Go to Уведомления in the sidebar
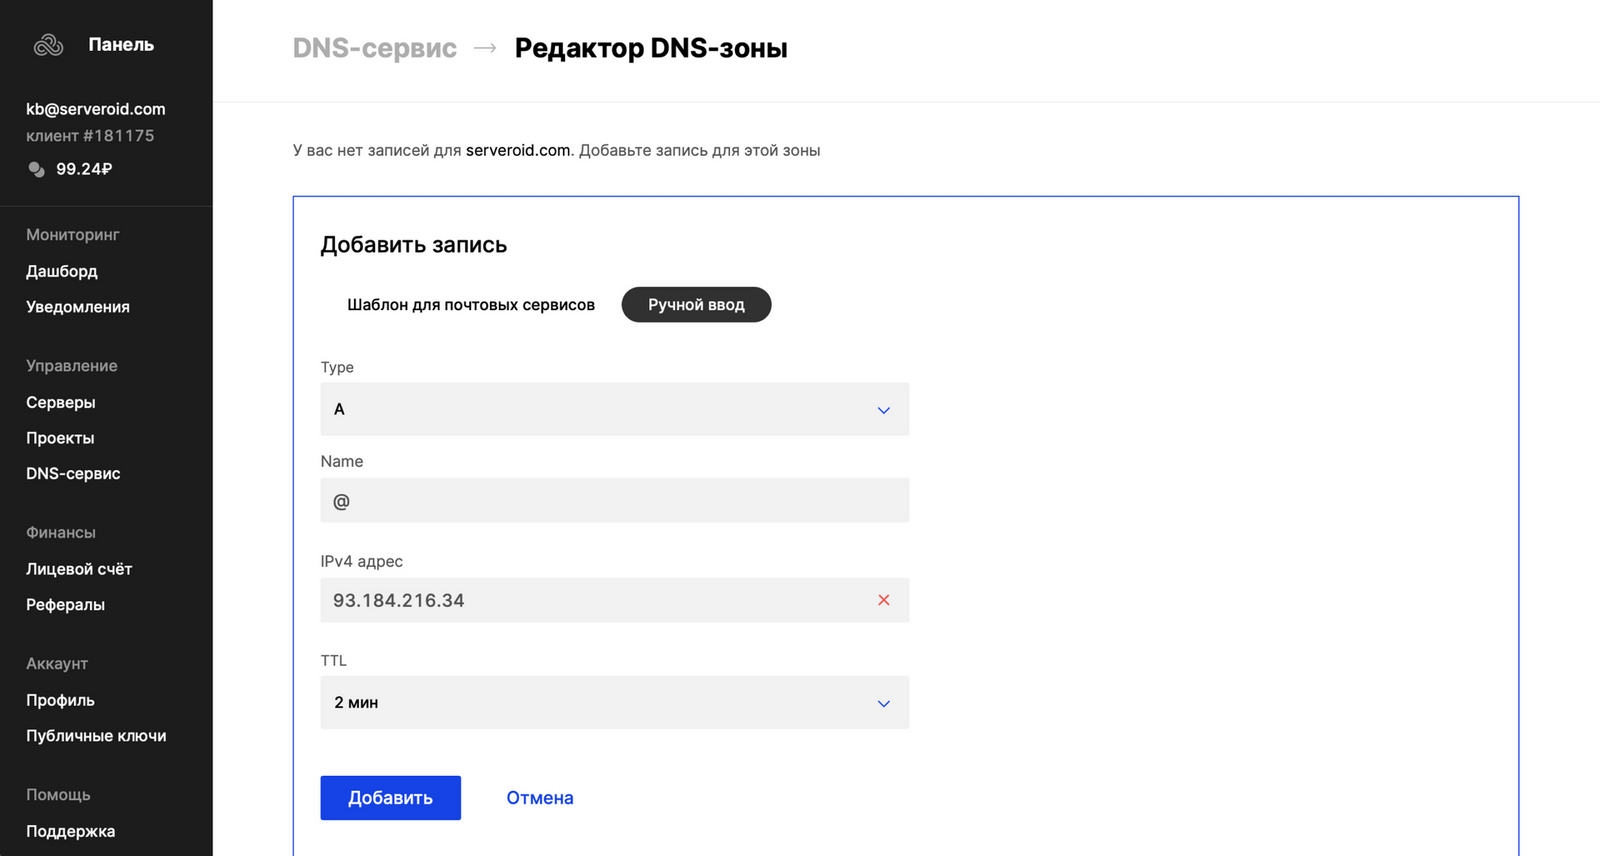The height and width of the screenshot is (856, 1600). click(x=78, y=307)
